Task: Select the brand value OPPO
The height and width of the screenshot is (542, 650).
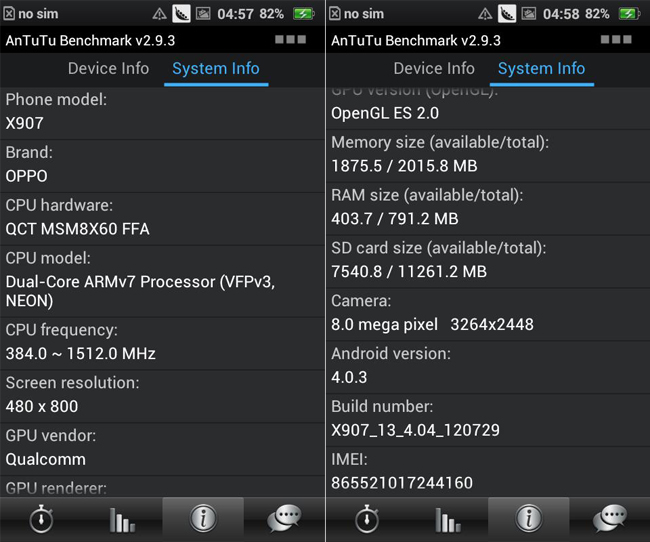Action: [x=27, y=176]
